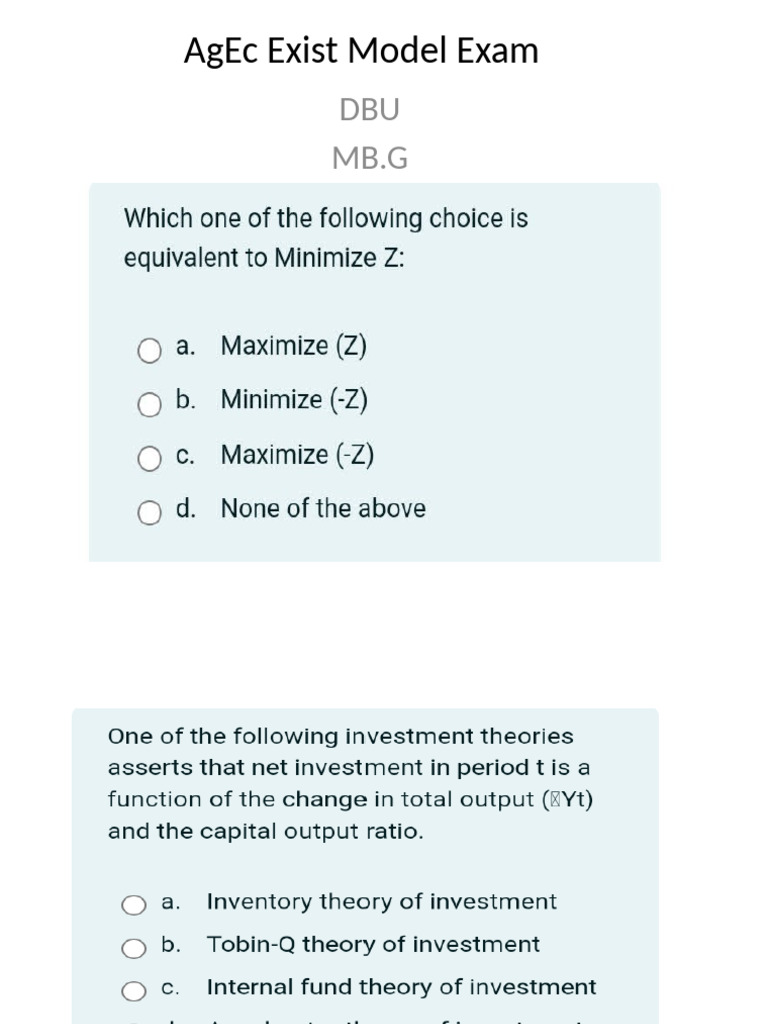Click the 'DBU' subtitle text
This screenshot has height=1024, width=768.
tap(370, 109)
